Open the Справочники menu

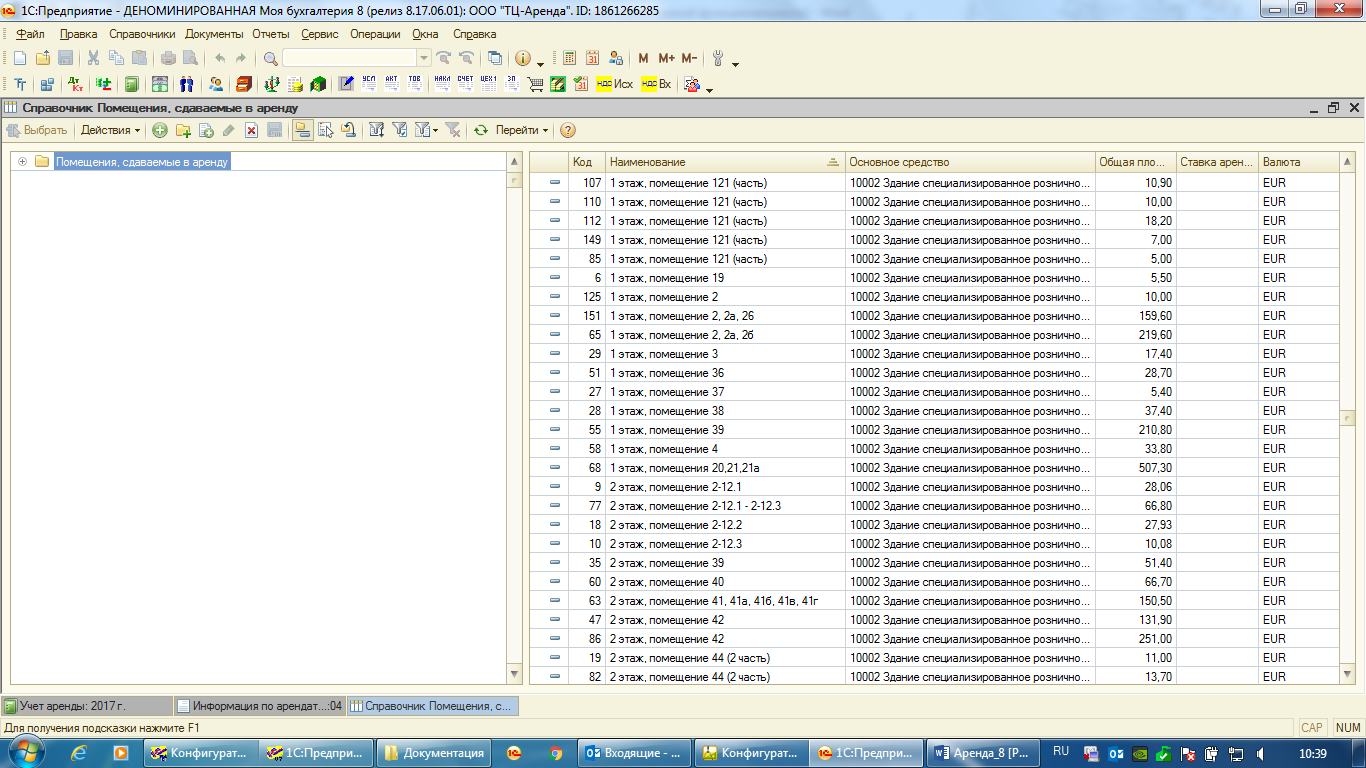141,34
